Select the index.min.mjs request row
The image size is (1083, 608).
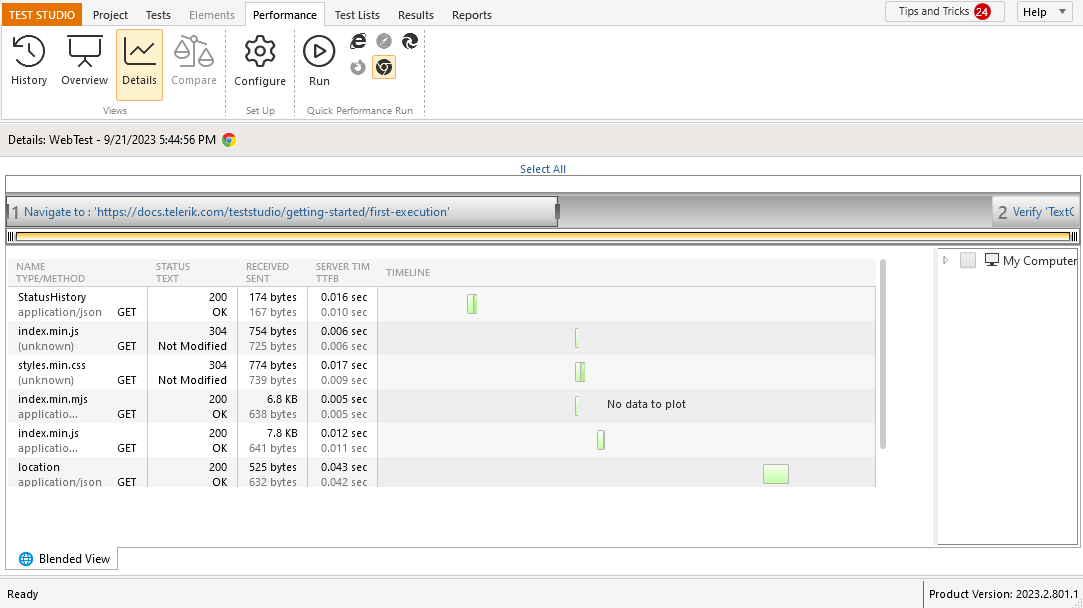(x=442, y=406)
